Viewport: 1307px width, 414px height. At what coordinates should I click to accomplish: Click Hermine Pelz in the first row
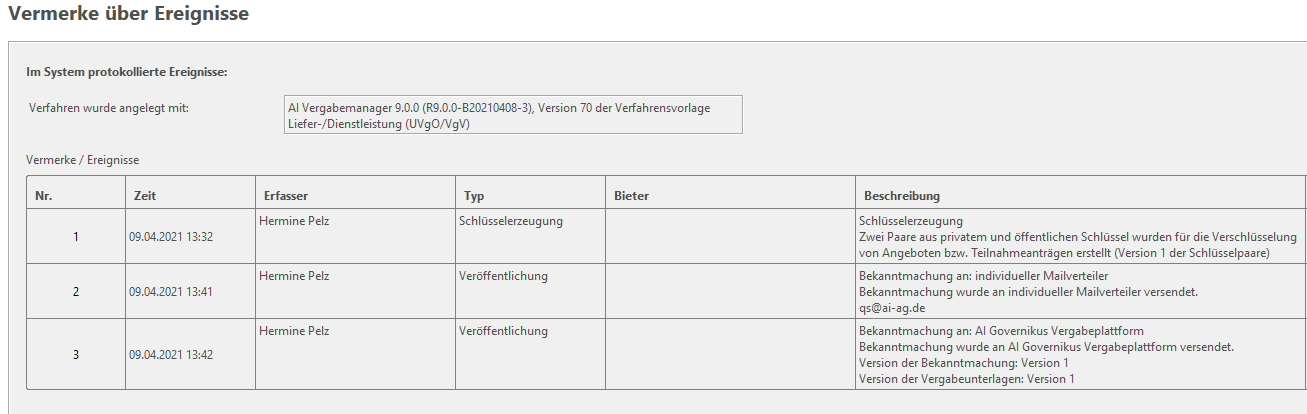coord(294,221)
